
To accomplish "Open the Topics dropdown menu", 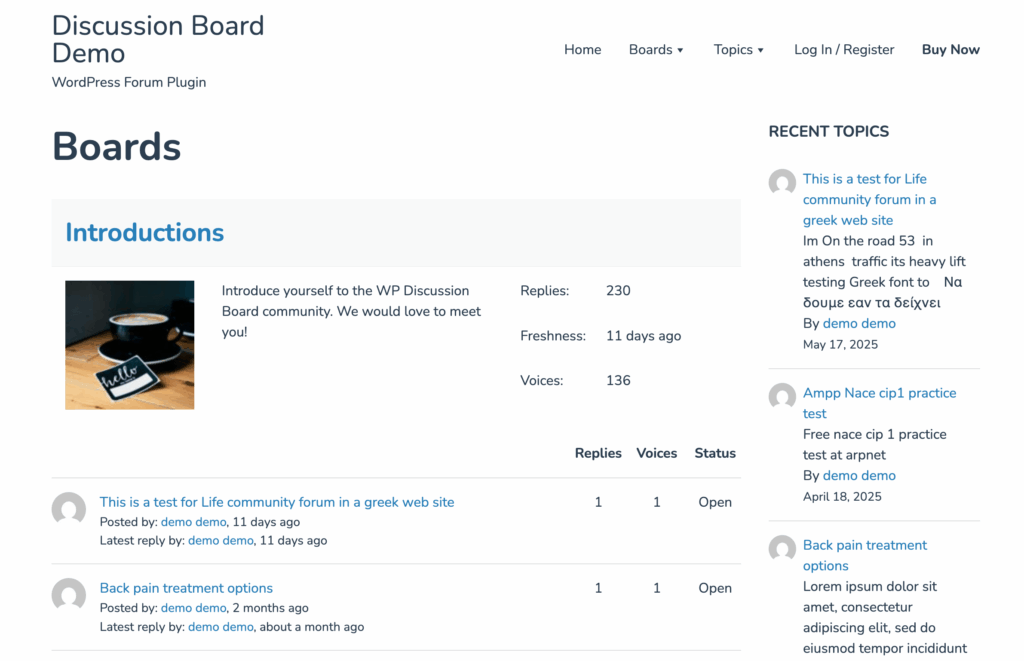I will tap(738, 49).
